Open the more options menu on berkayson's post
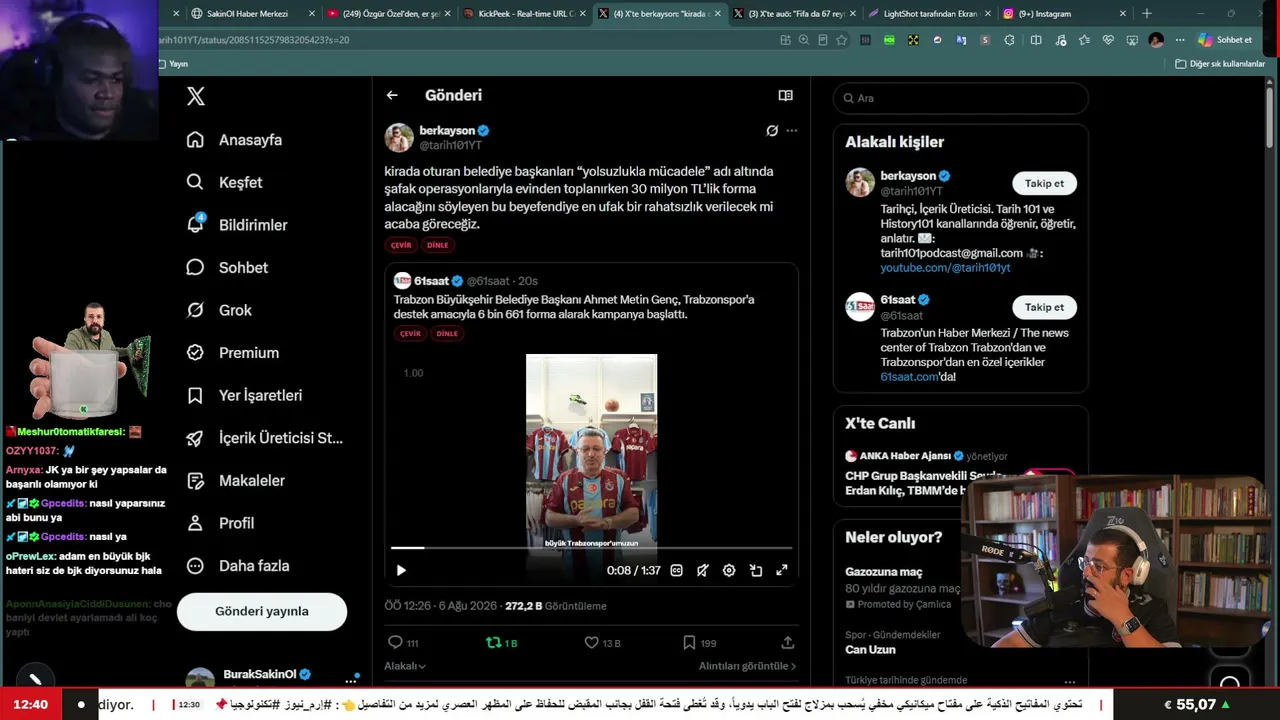The image size is (1280, 720). click(x=792, y=131)
